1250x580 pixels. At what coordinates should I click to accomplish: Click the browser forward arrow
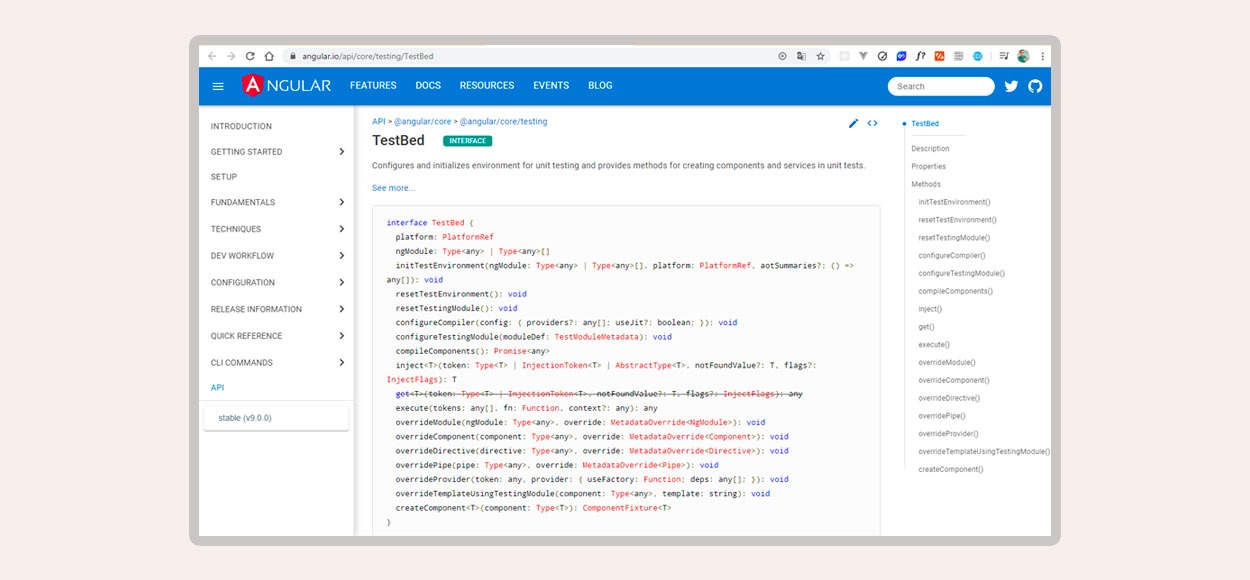231,56
